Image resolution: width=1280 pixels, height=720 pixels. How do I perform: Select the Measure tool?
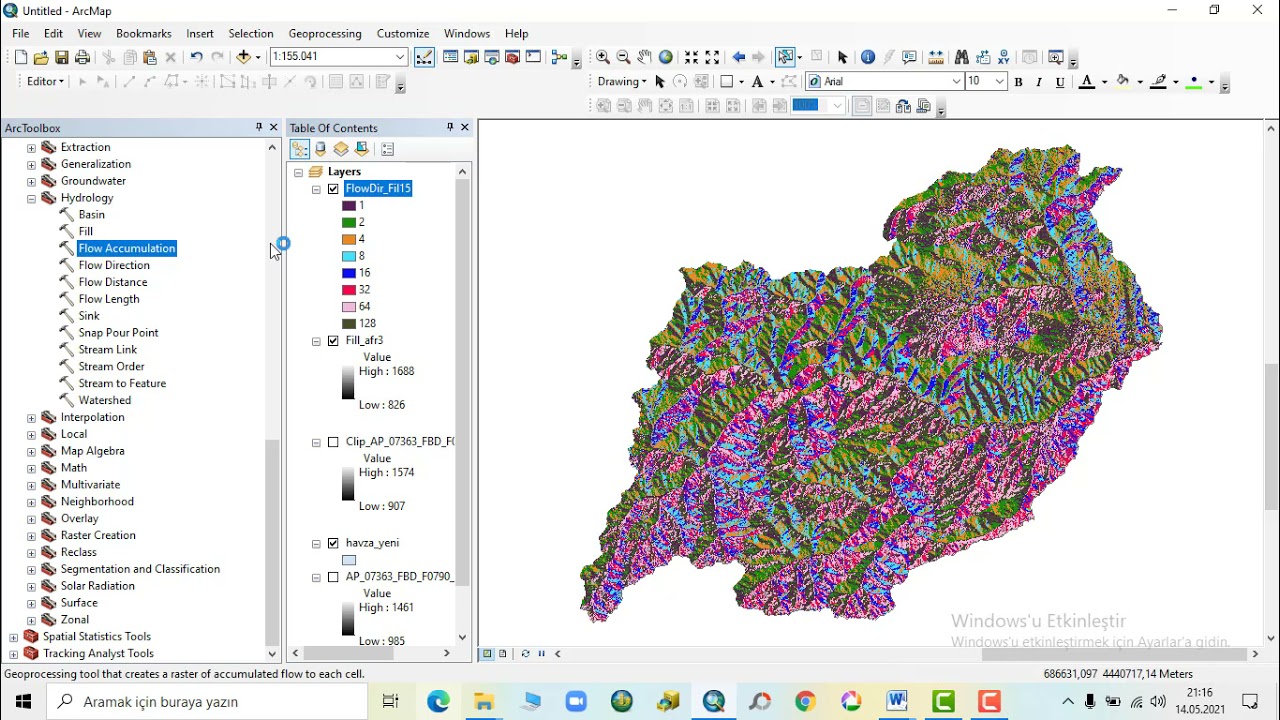point(936,58)
